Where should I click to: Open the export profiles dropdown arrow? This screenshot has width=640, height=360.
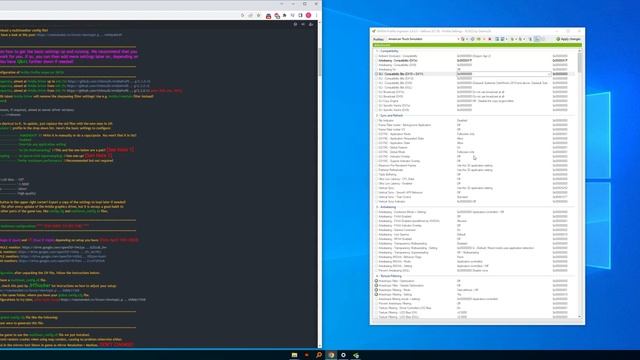coord(516,39)
